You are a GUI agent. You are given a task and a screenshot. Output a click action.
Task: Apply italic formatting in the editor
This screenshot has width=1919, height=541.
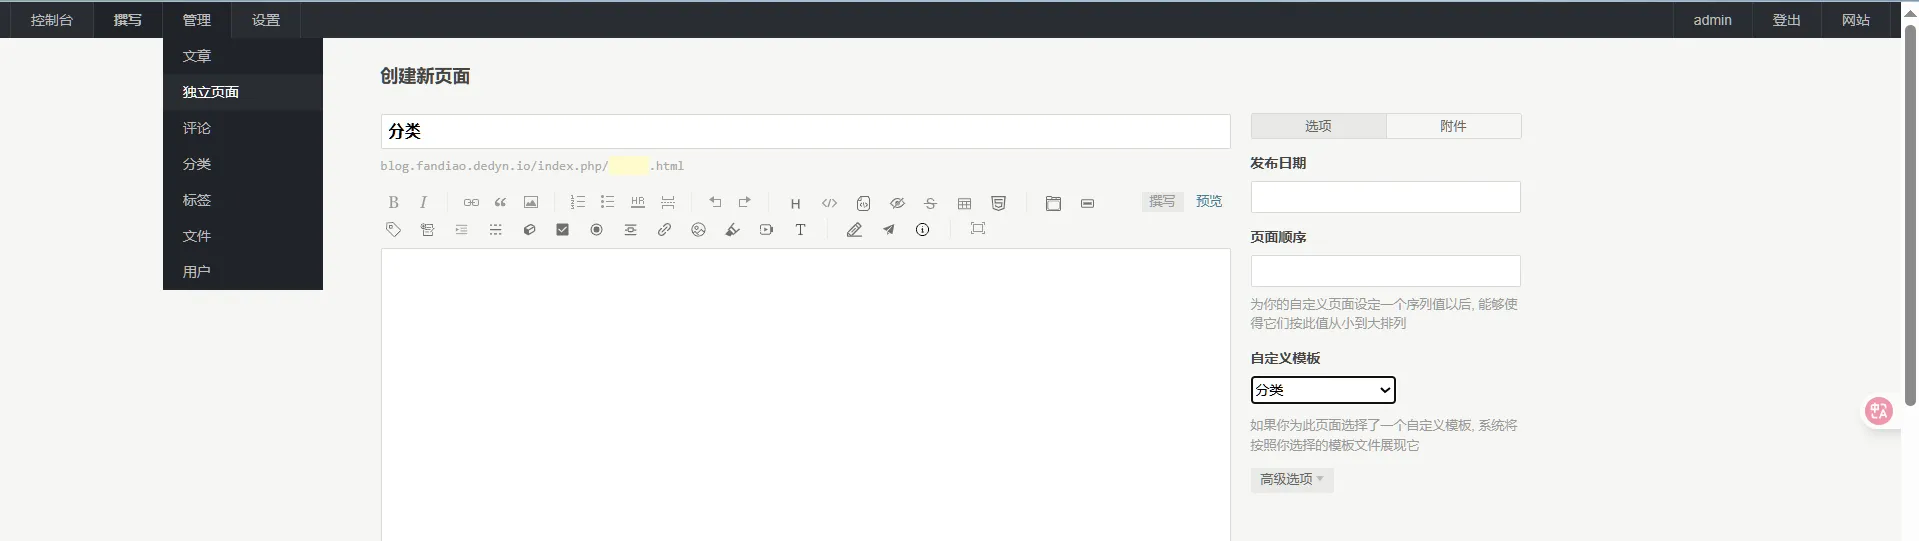coord(424,202)
